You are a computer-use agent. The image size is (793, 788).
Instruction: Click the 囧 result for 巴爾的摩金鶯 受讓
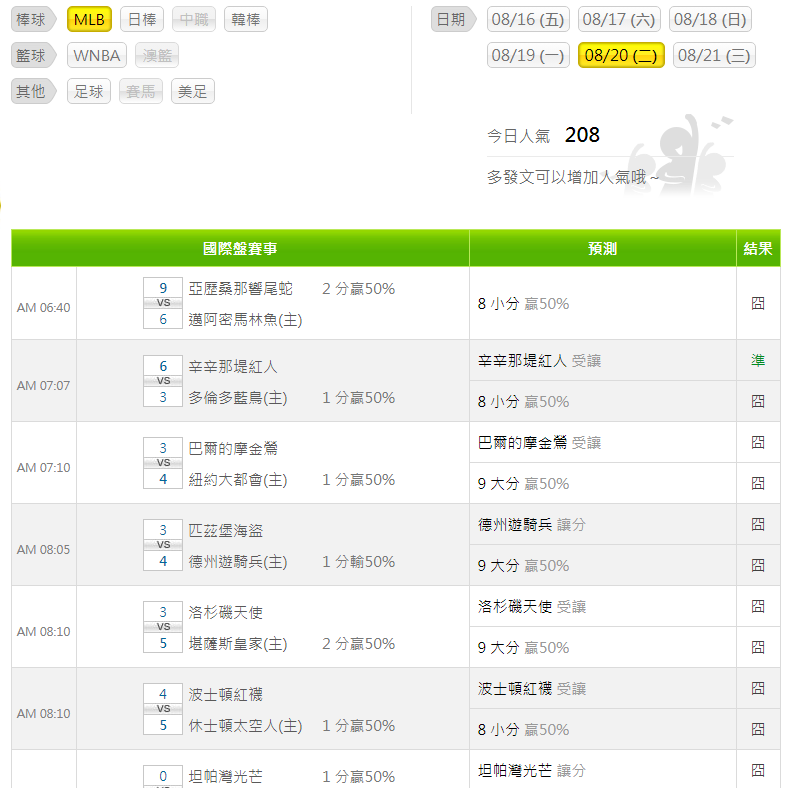tap(758, 443)
